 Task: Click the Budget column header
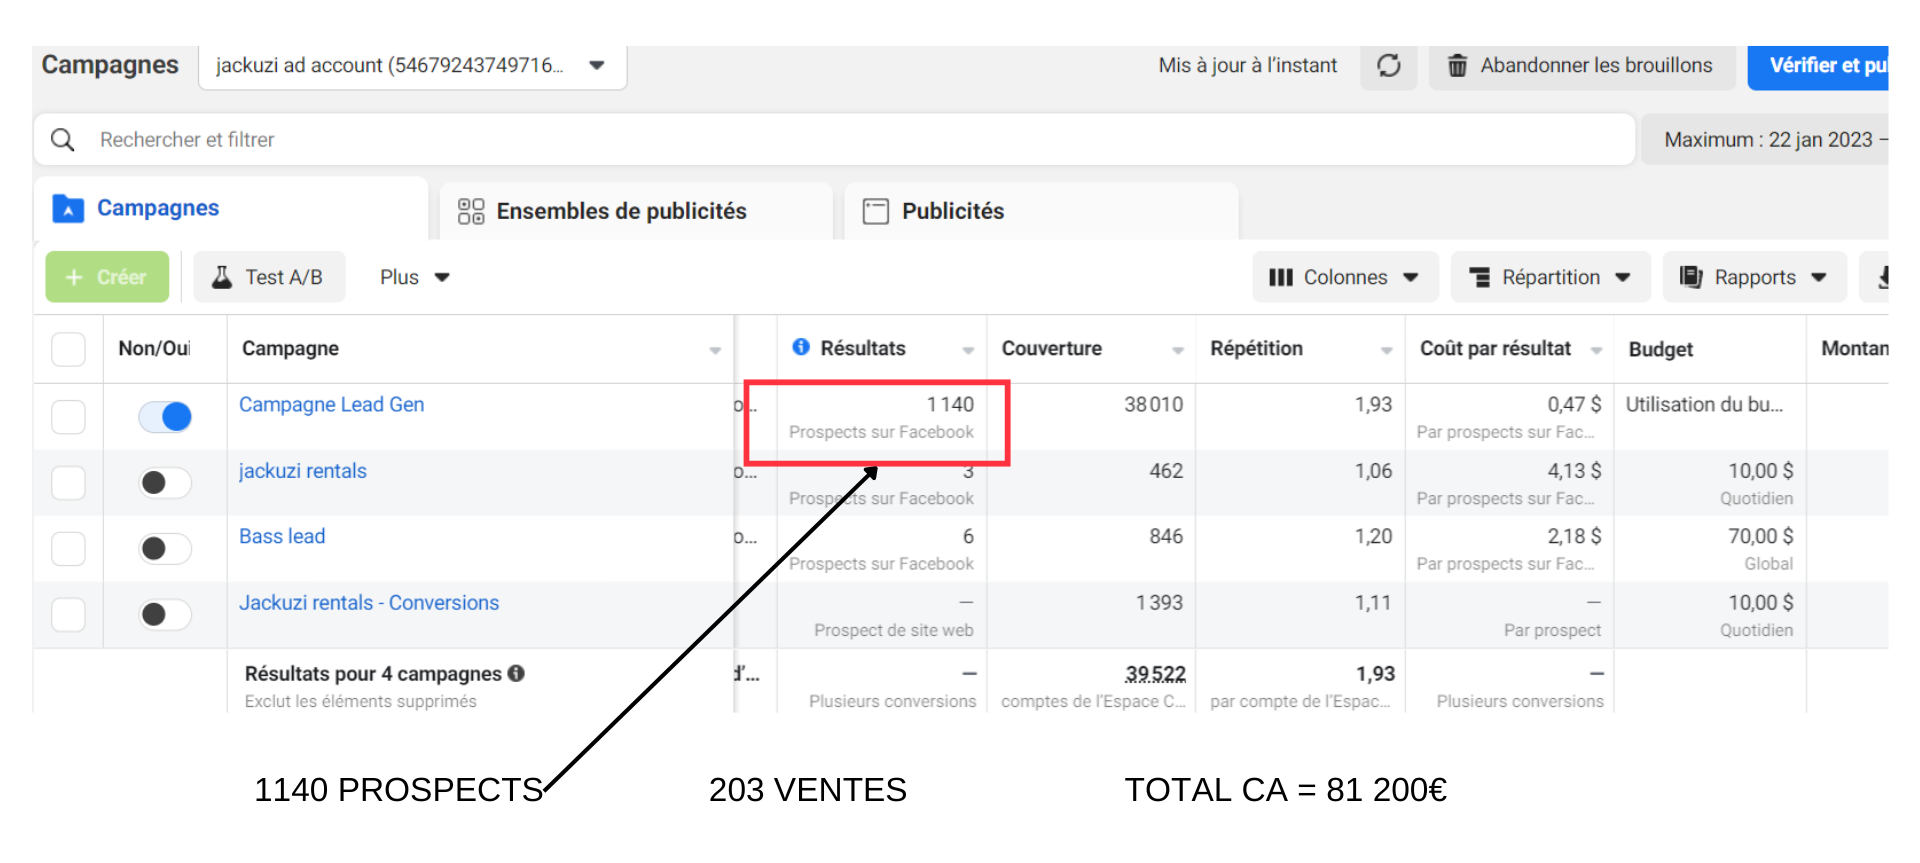pyautogui.click(x=1661, y=349)
